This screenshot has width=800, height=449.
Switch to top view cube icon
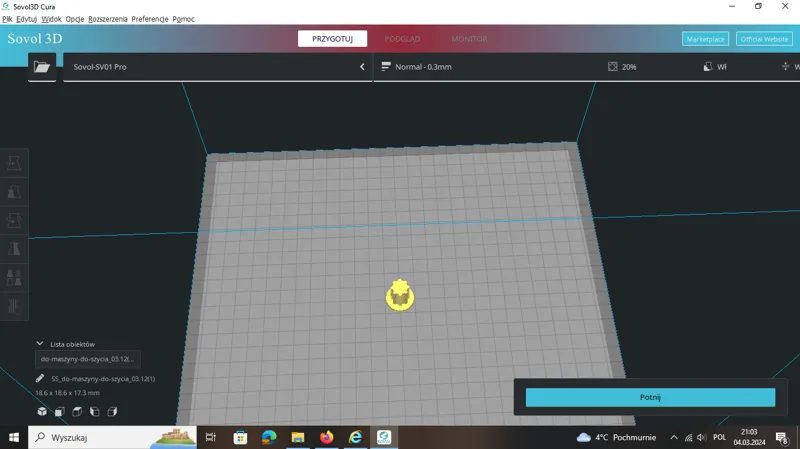[77, 411]
